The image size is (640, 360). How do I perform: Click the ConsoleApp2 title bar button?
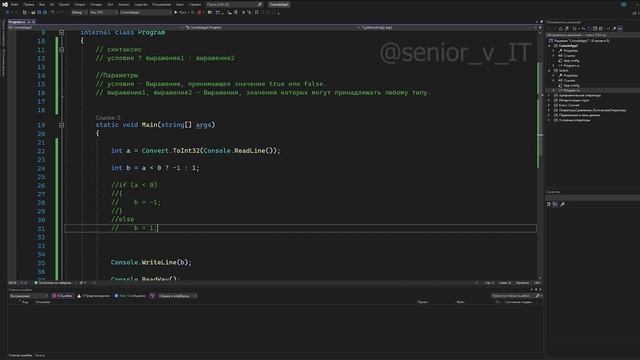(x=279, y=4)
